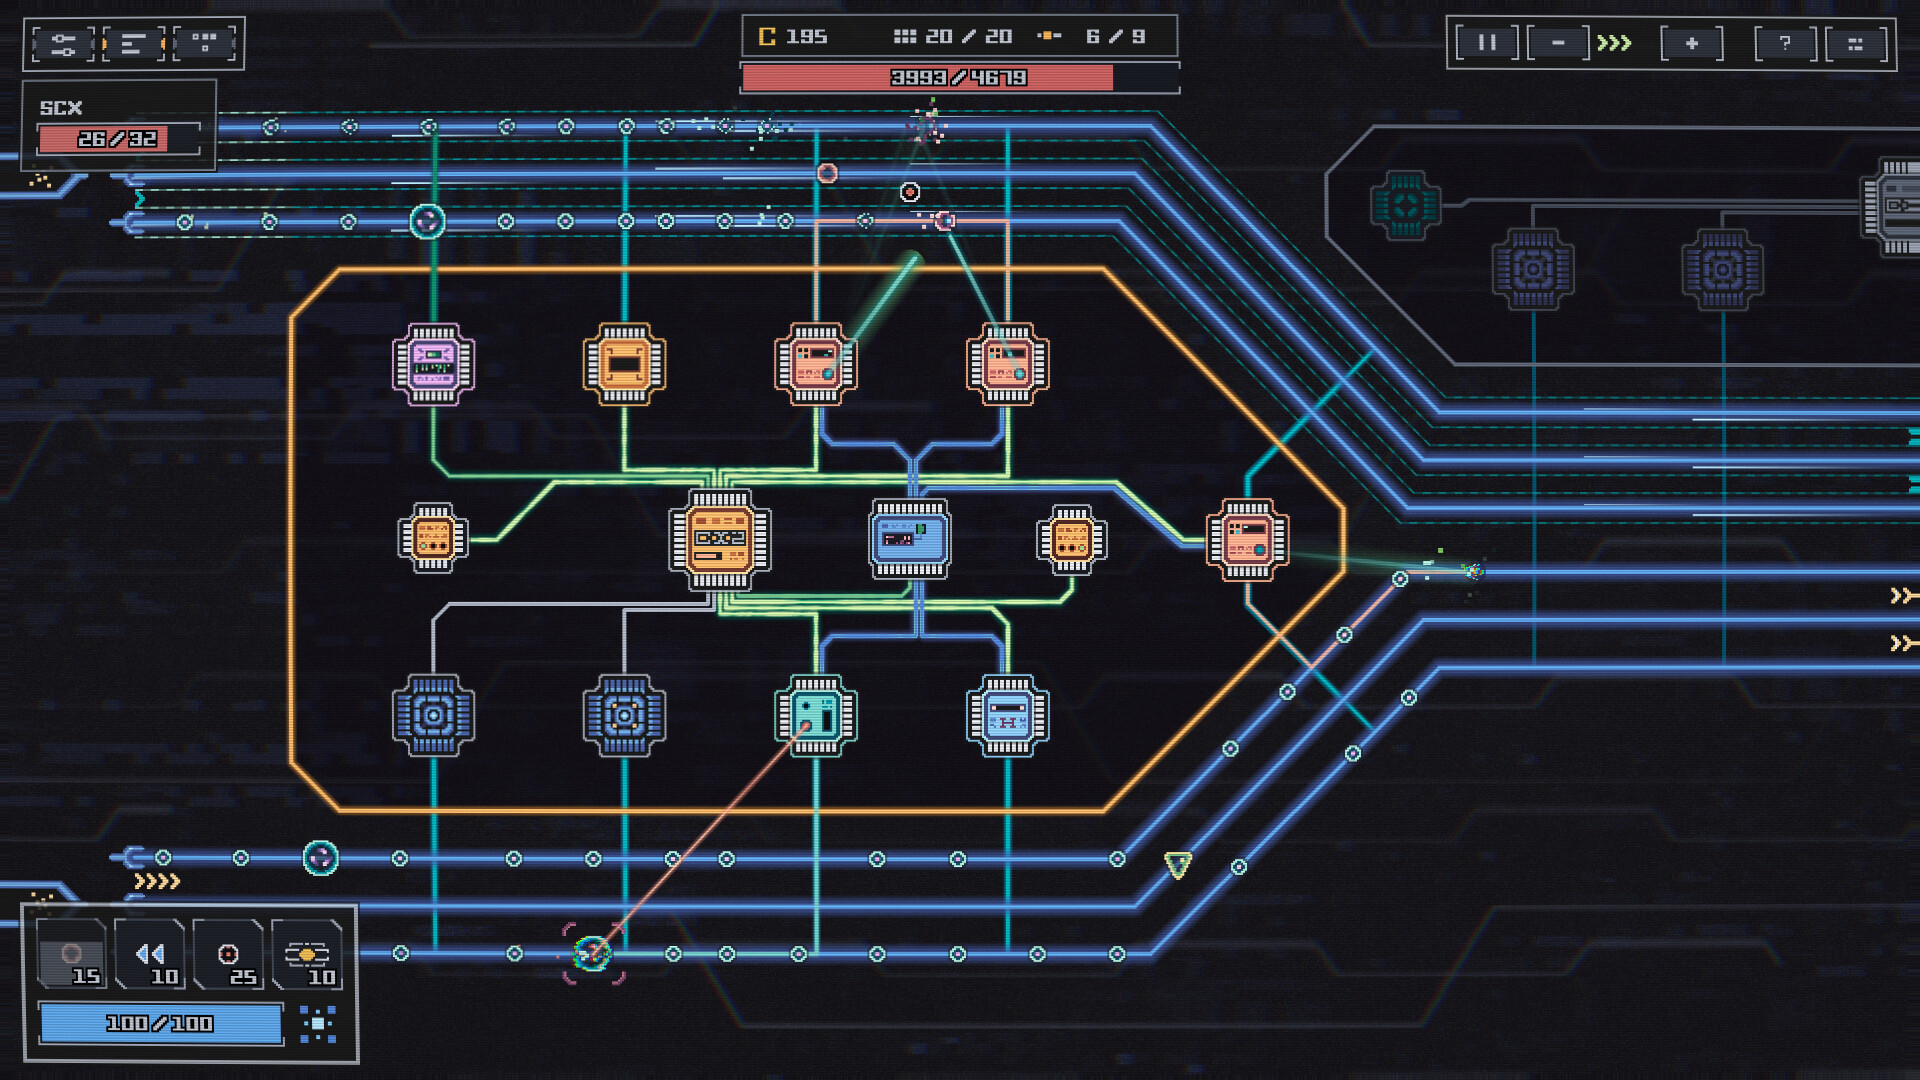Image resolution: width=1920 pixels, height=1080 pixels.
Task: Select the dark blue chip beside the teal chip
Action: pos(624,715)
